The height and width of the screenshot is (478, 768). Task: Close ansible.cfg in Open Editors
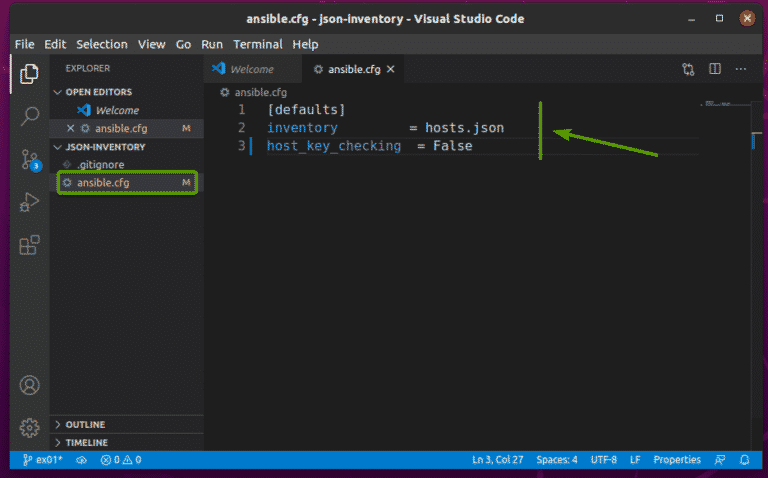coord(70,128)
